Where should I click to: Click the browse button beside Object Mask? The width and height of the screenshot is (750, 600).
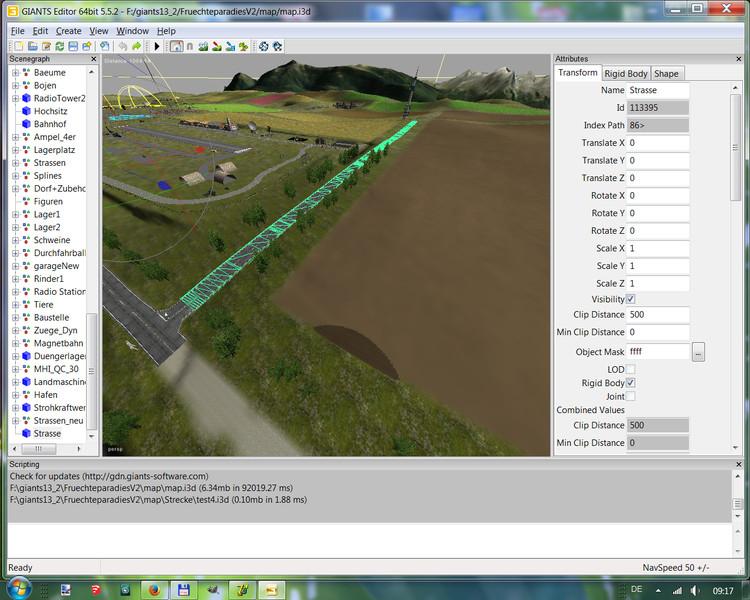coord(698,352)
